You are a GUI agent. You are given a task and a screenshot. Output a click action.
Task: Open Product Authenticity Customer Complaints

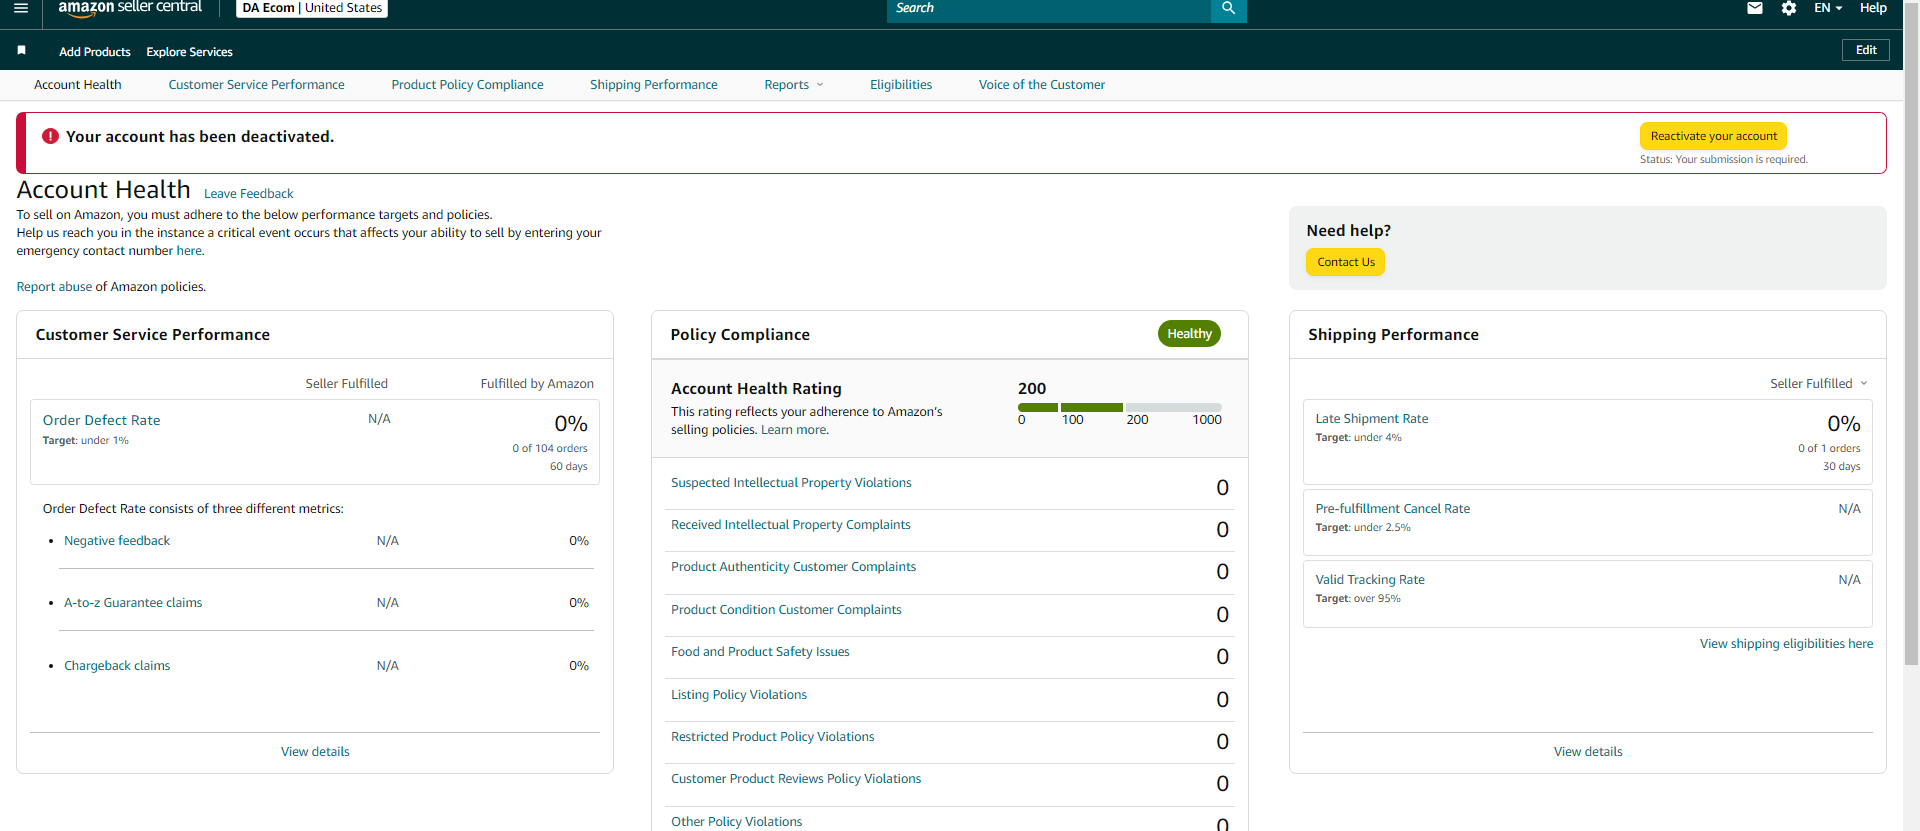793,567
